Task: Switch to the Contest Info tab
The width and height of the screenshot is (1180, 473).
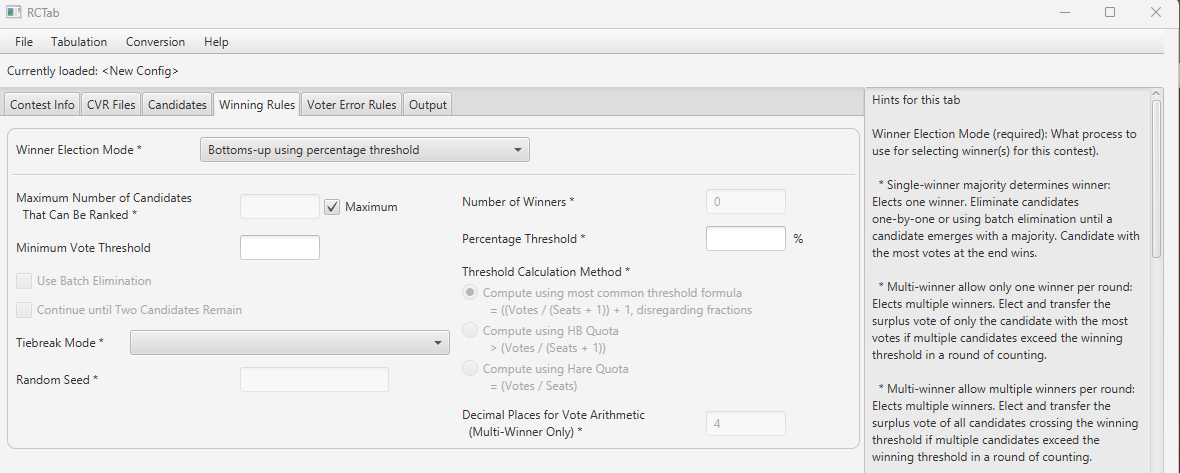Action: pos(42,105)
